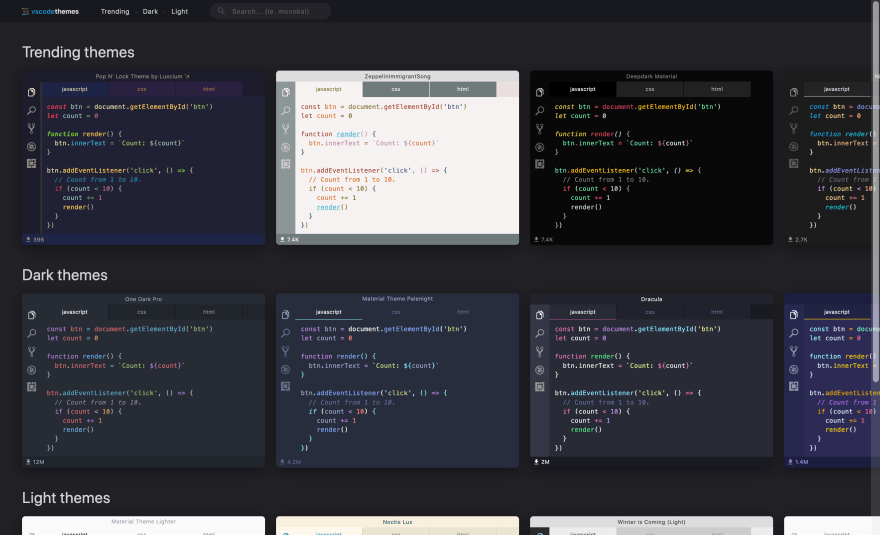Click the 12M download count under One Dark Pro
Screen dimensions: 880x535
click(x=35, y=462)
